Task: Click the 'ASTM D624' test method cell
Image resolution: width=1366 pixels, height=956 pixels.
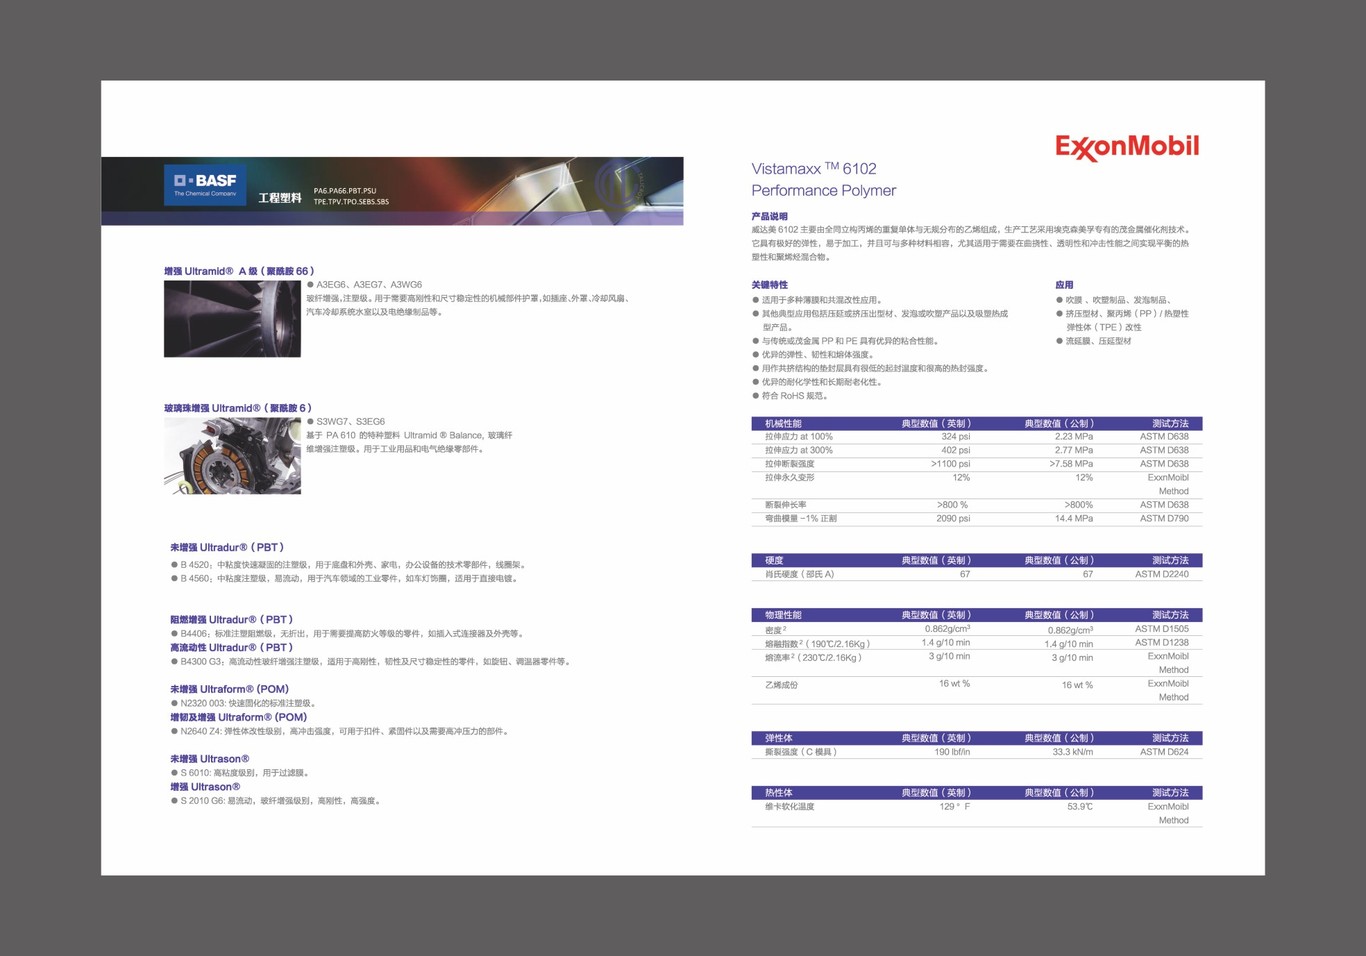Action: [x=1164, y=753]
